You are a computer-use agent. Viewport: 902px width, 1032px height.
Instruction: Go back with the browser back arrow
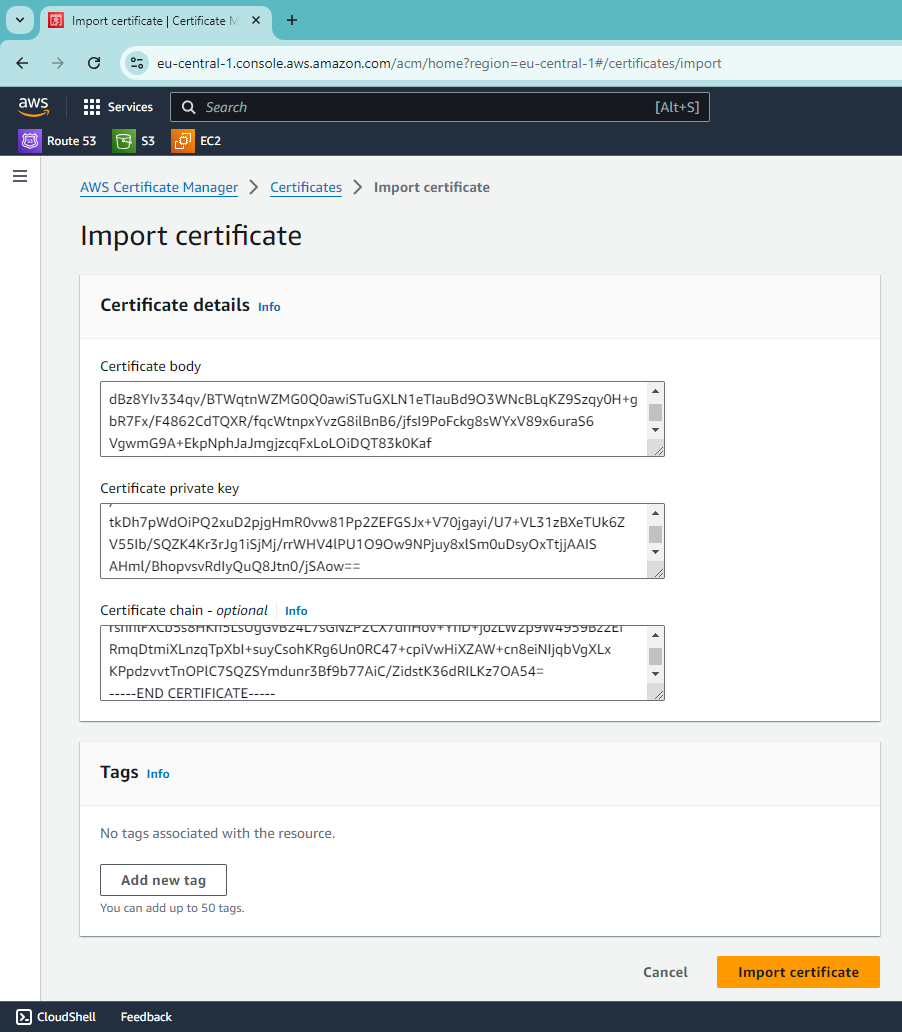coord(22,63)
